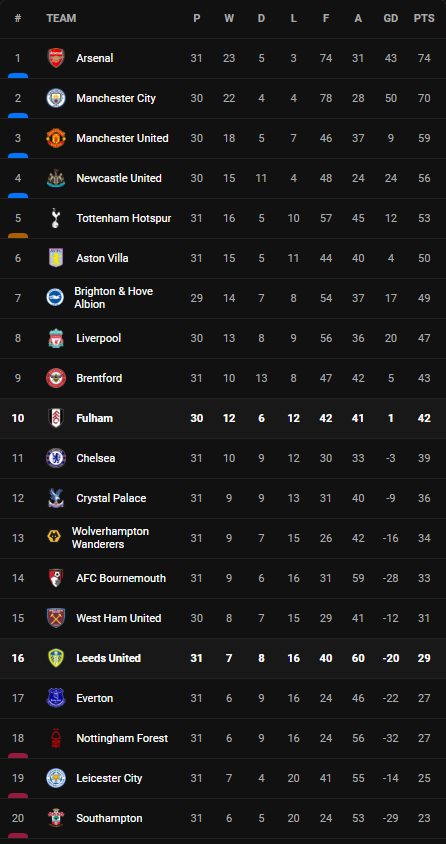Click the Everton club crest

(x=56, y=698)
